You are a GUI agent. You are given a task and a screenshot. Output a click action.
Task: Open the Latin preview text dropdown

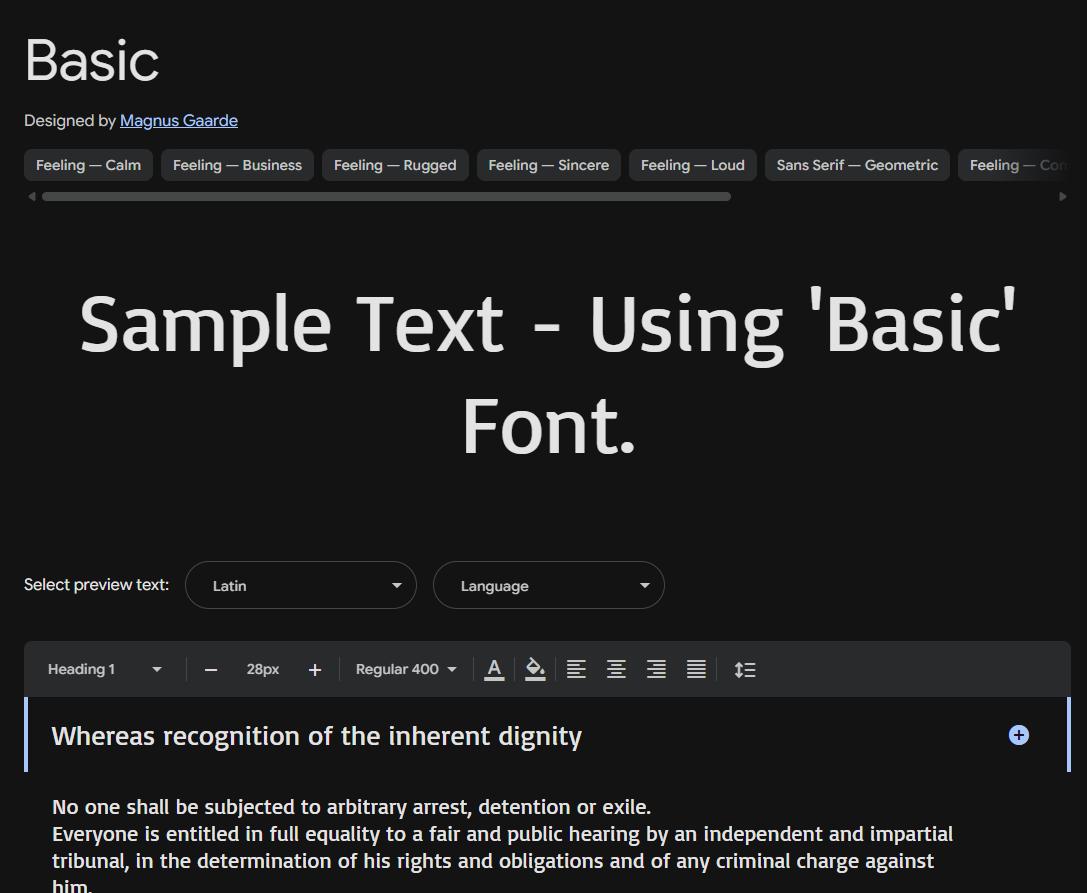click(301, 585)
